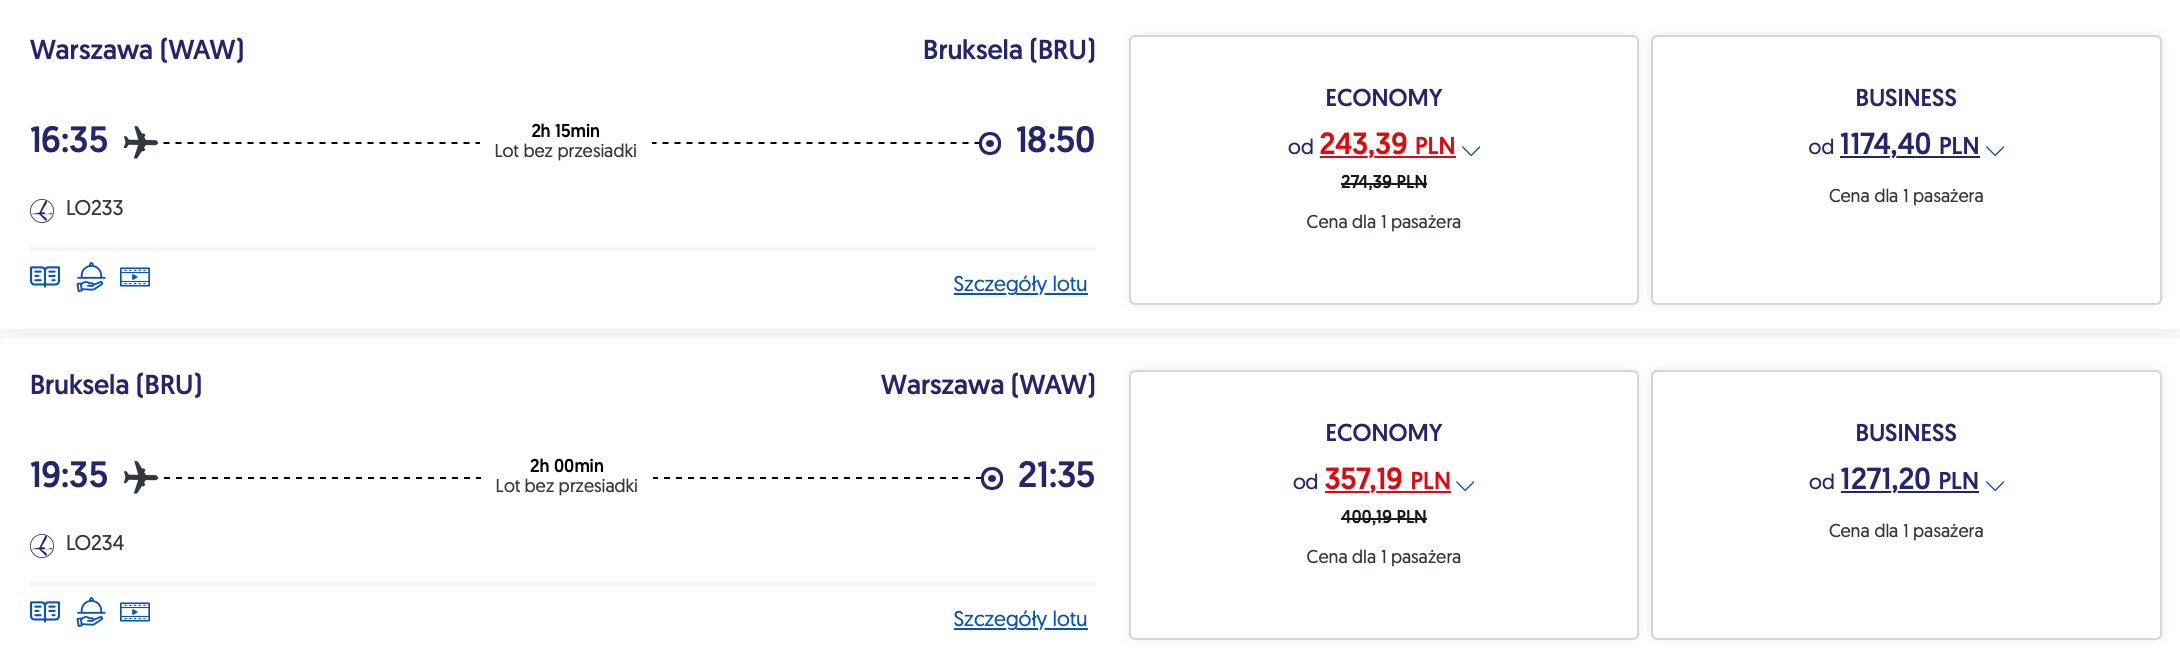Choose the Business card for the outbound flight
This screenshot has width=2180, height=659.
1906,170
